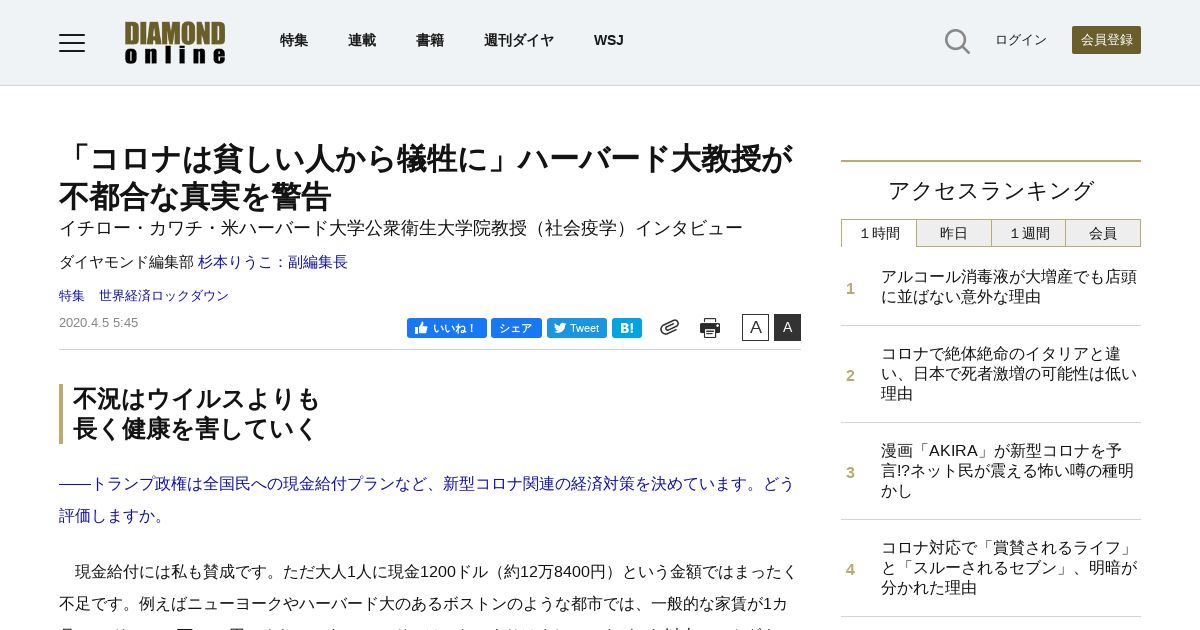The image size is (1200, 630).
Task: Click the Facebook シェア share button
Action: pyautogui.click(x=516, y=328)
